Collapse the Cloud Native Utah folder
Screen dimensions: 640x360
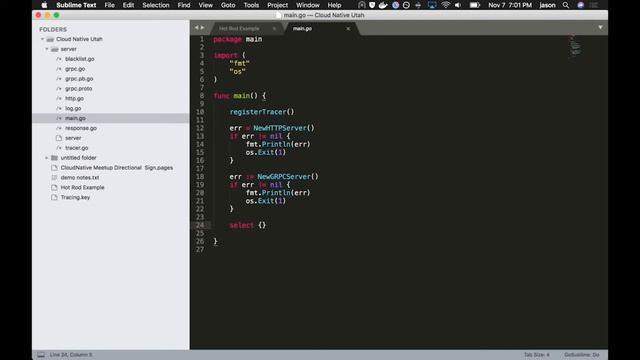42,39
